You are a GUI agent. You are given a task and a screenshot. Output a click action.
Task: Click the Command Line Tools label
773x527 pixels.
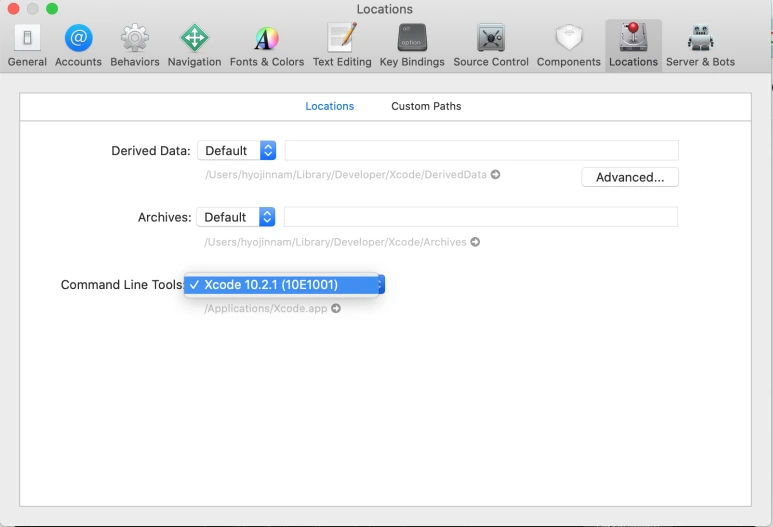coord(122,284)
